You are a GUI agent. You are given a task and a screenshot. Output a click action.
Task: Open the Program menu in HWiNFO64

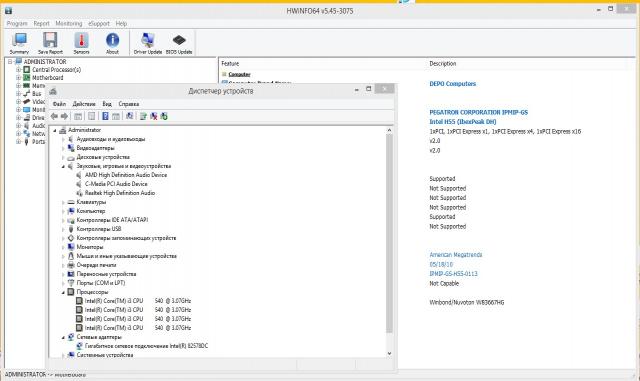pos(17,24)
